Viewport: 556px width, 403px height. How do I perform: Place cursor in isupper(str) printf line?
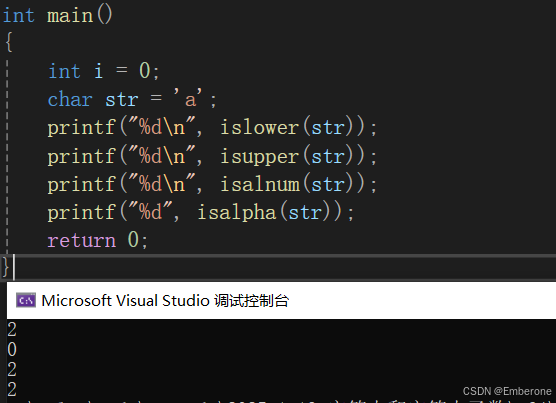[x=212, y=156]
